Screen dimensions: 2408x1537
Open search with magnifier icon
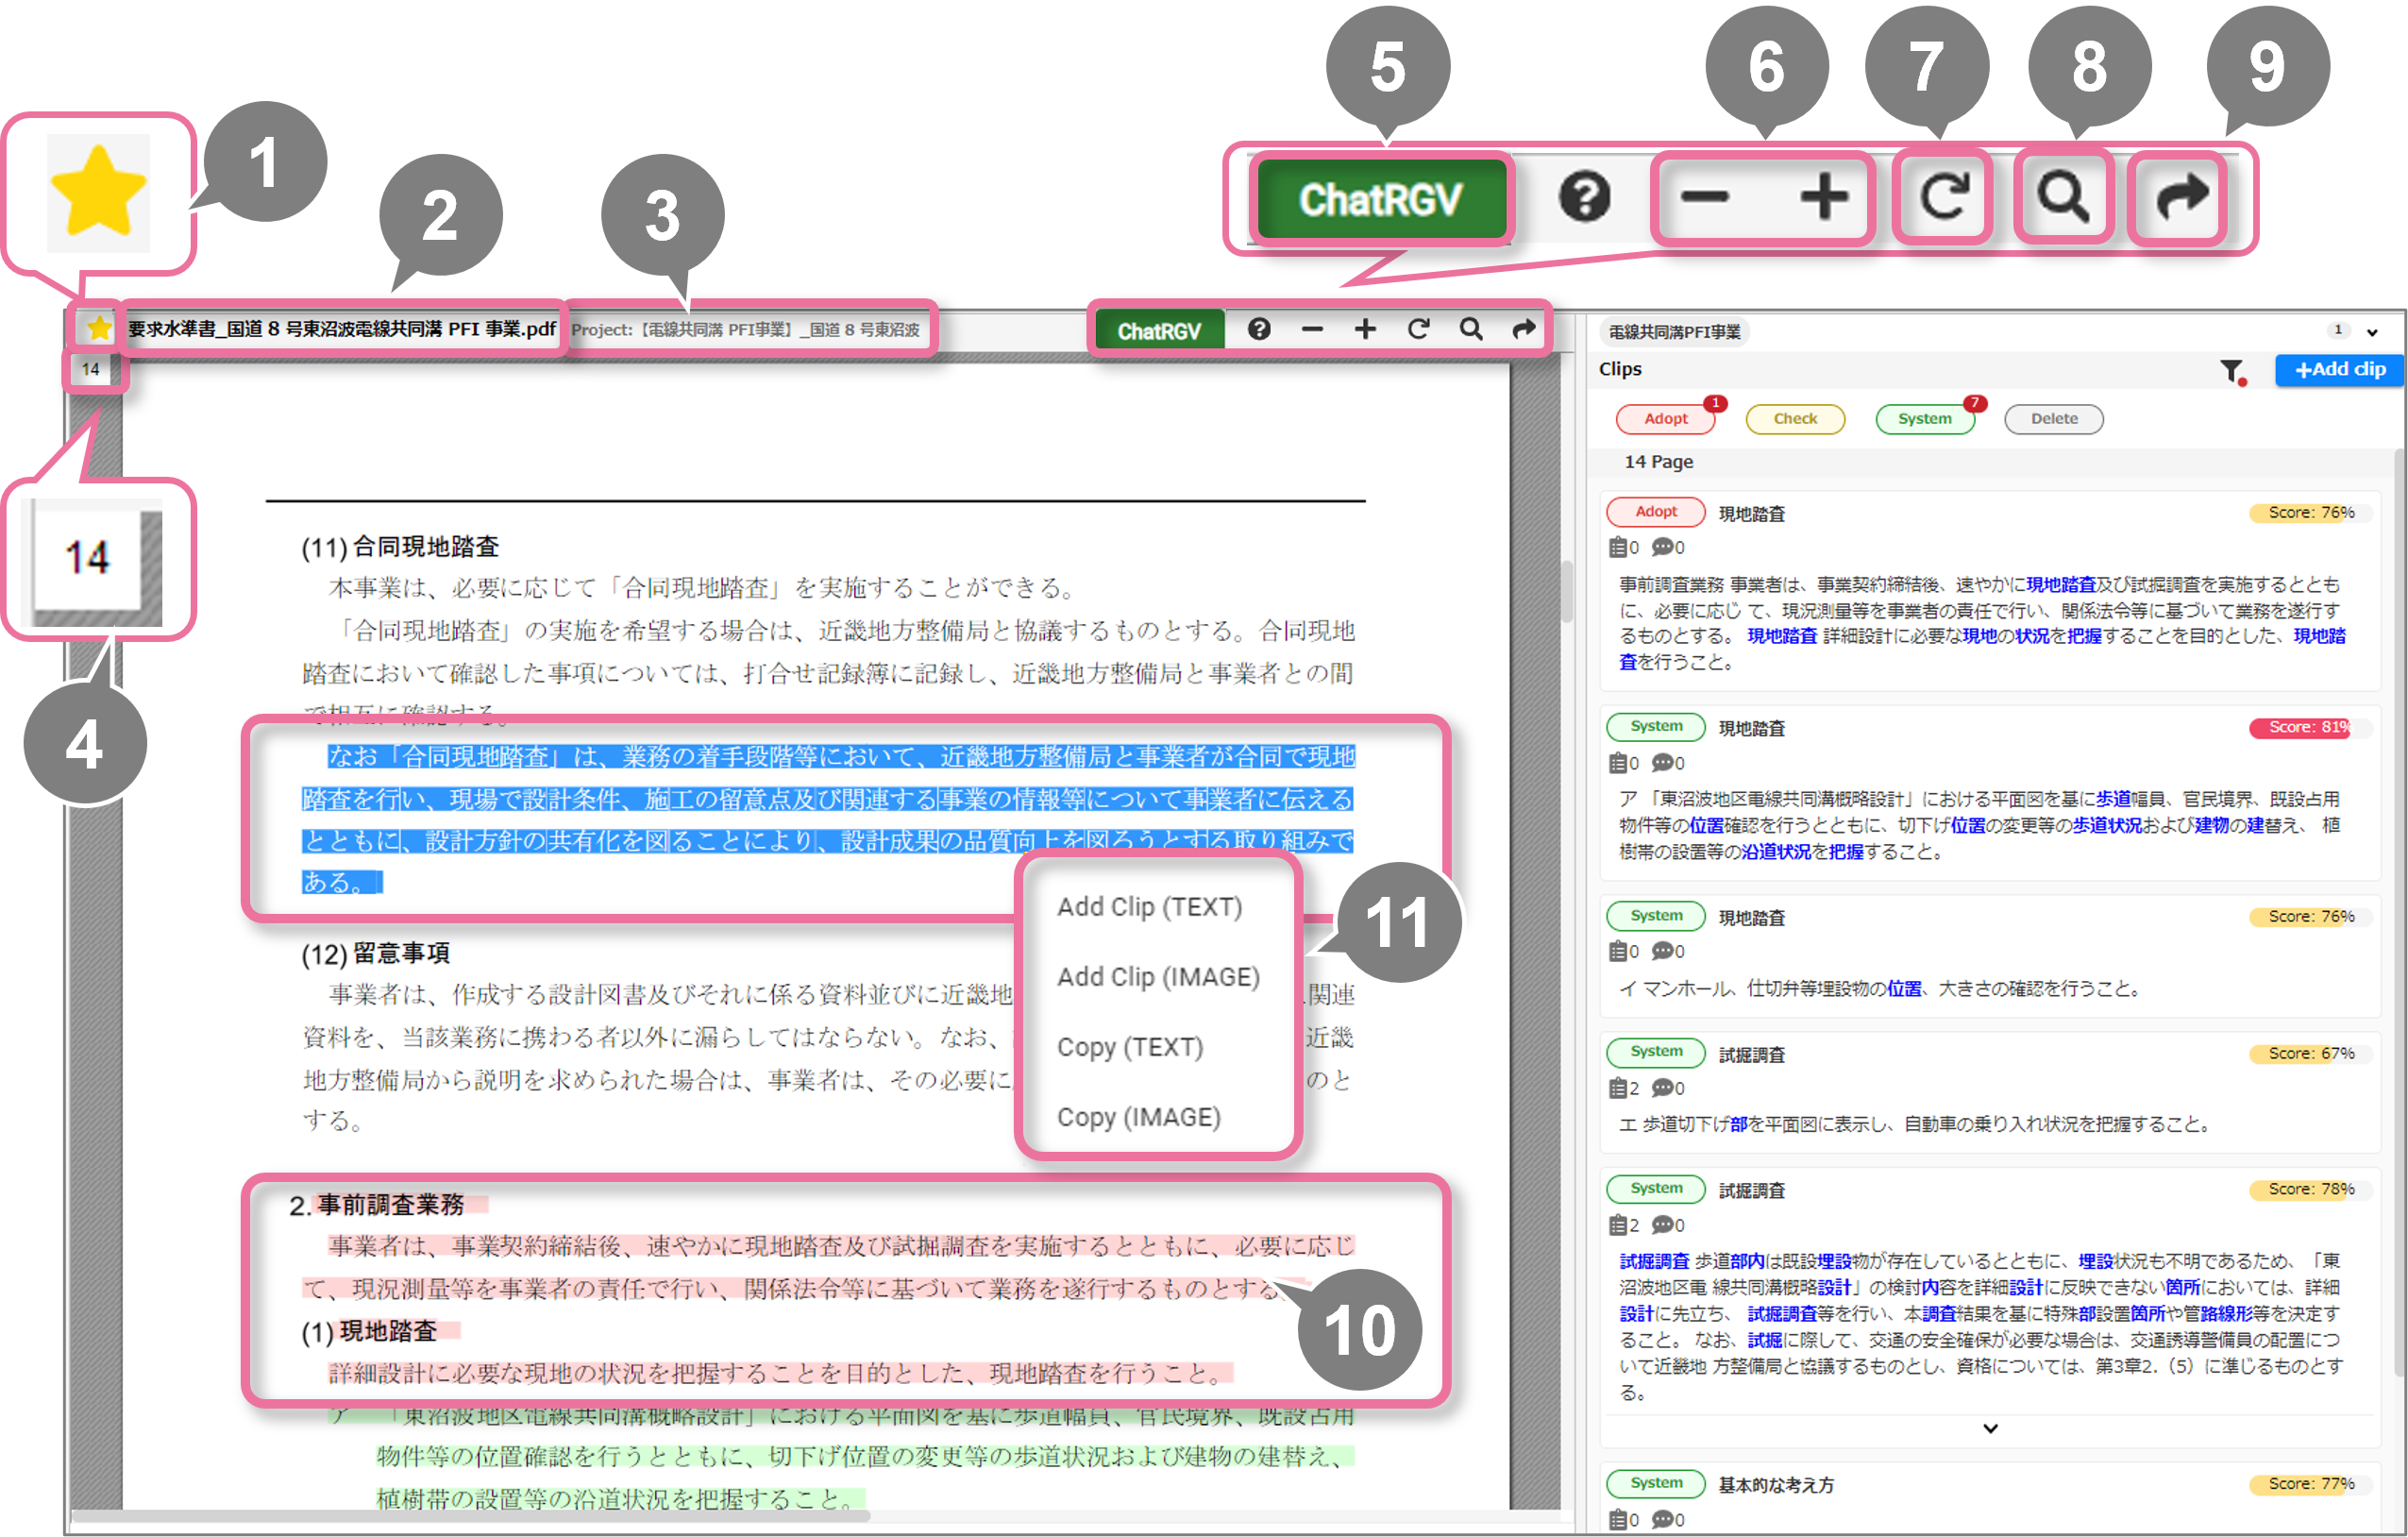point(1471,329)
